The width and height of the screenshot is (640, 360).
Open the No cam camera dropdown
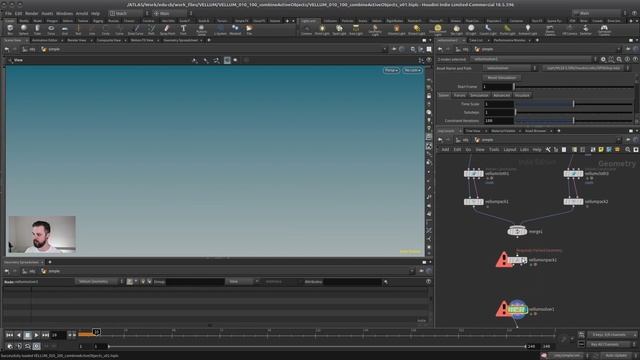pos(412,70)
